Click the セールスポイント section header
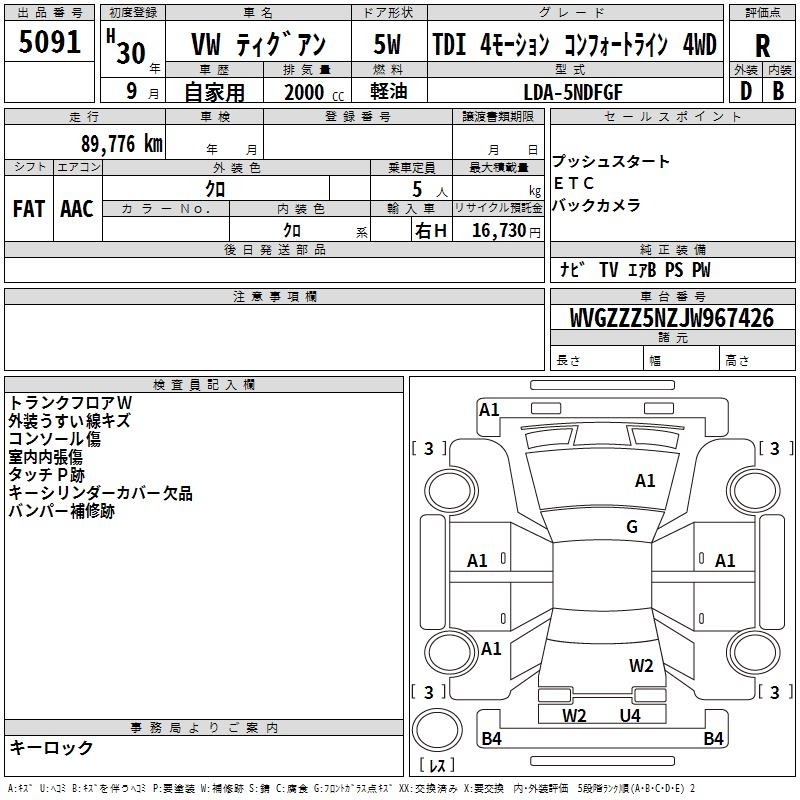 [672, 116]
